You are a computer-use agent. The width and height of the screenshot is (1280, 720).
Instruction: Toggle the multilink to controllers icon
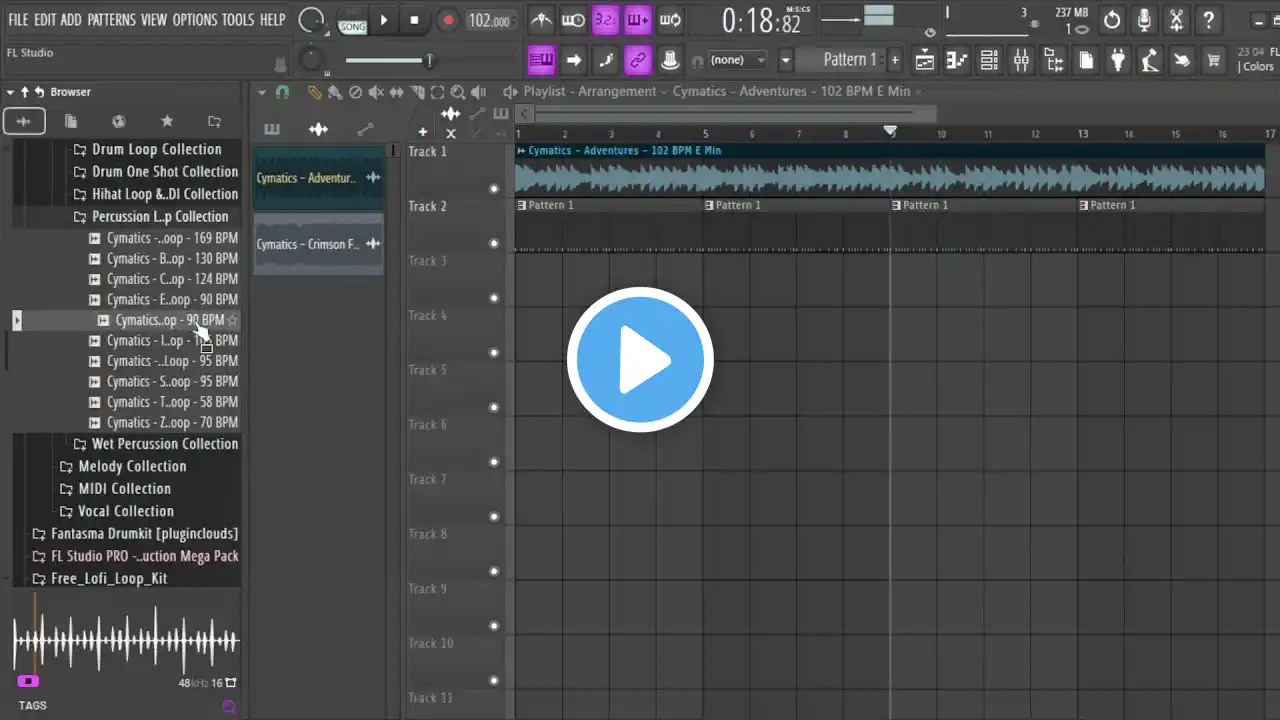[x=638, y=60]
